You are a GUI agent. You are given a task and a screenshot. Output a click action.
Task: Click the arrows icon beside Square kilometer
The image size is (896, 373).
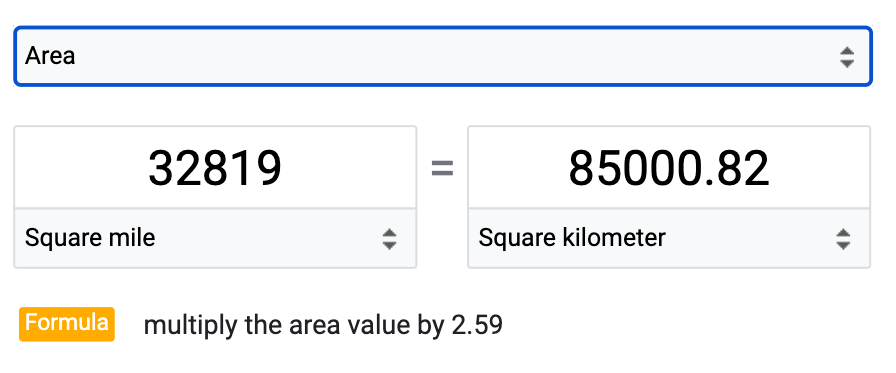(843, 239)
